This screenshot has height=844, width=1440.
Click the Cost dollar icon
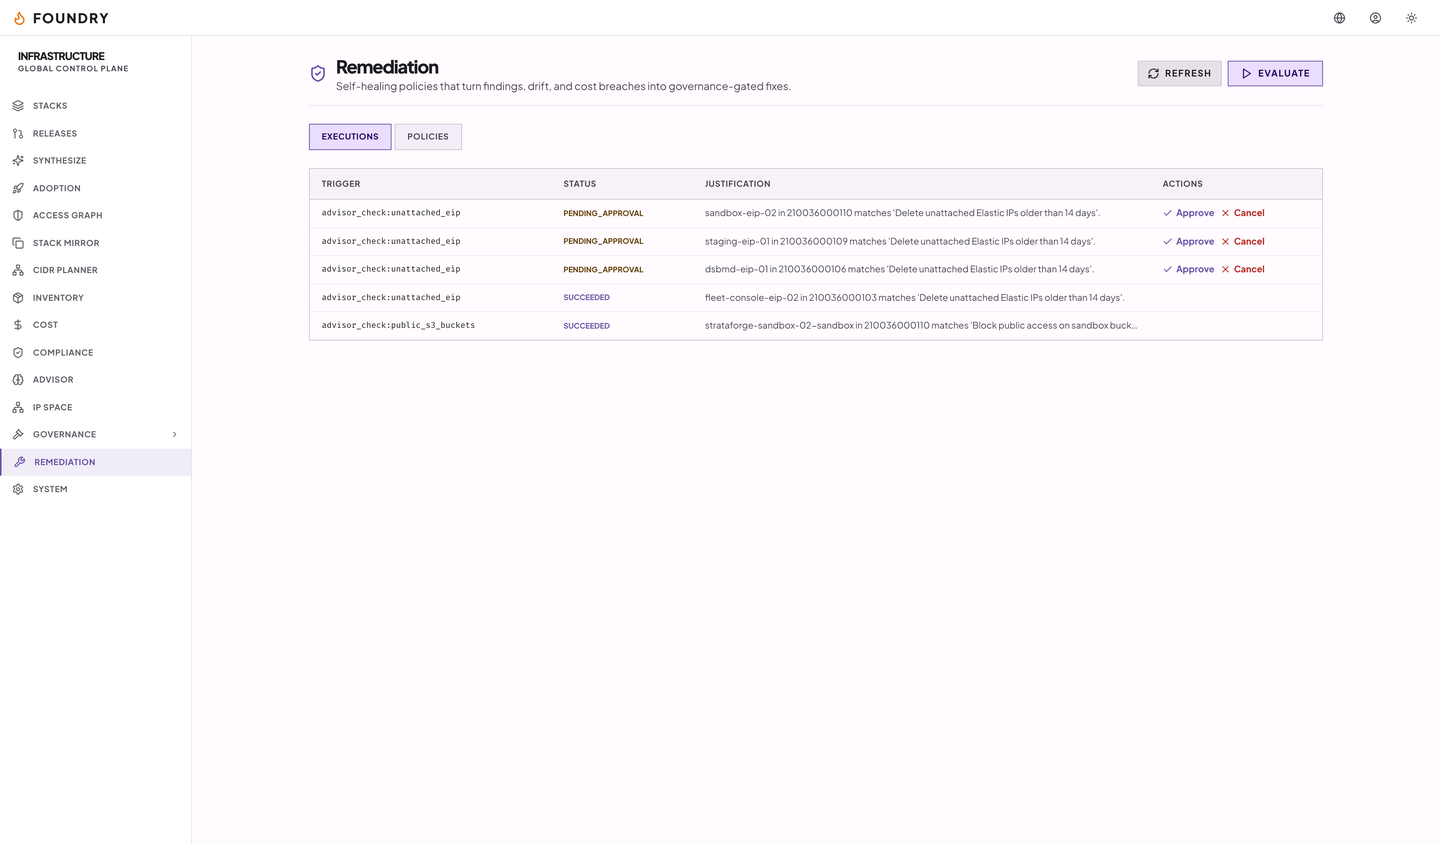point(18,325)
